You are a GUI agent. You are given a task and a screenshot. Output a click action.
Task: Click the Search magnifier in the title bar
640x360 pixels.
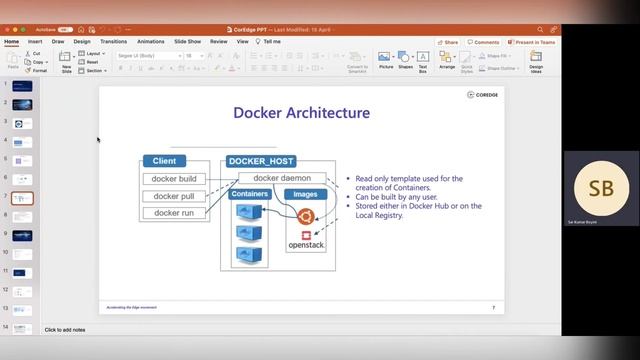(x=540, y=29)
